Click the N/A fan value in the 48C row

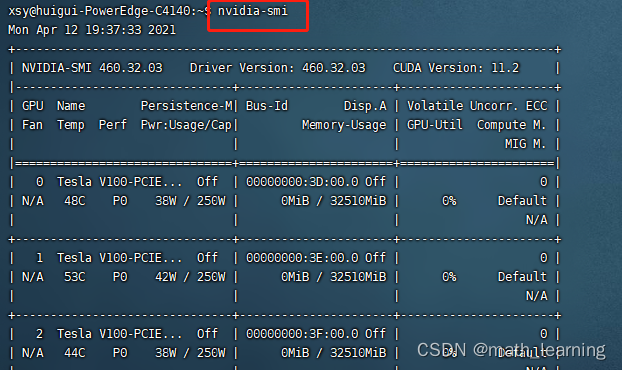click(33, 201)
